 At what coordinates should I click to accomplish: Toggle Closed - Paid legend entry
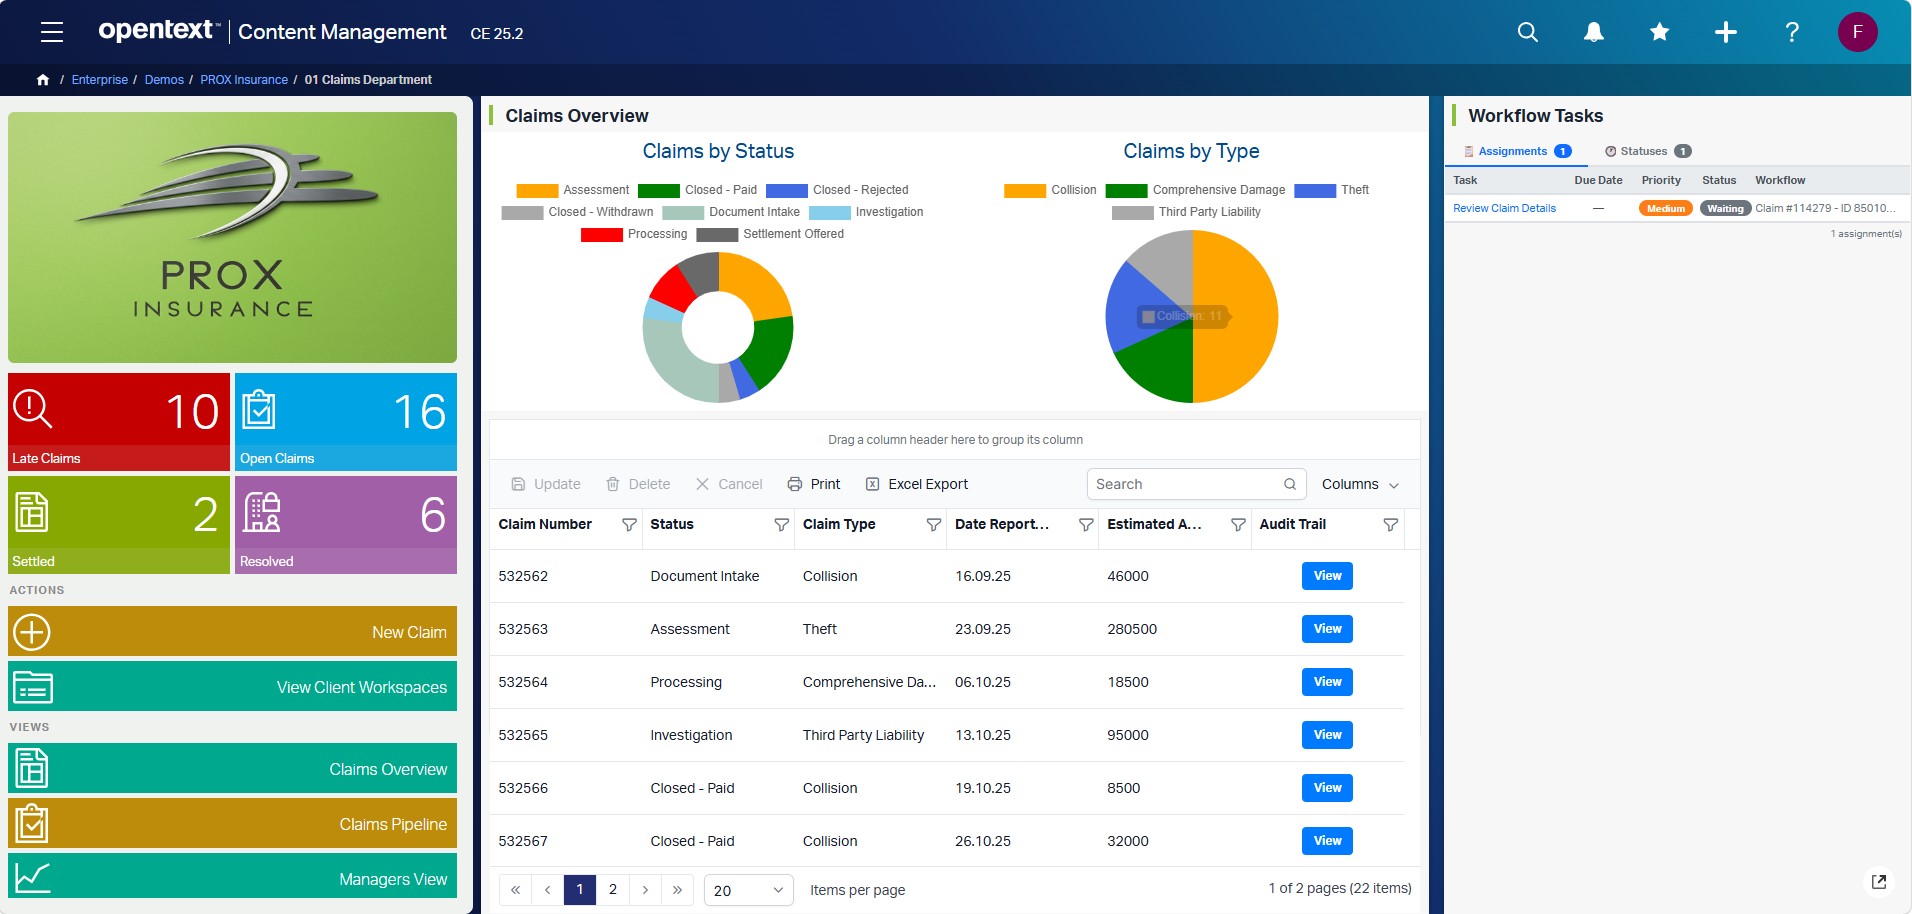(697, 190)
